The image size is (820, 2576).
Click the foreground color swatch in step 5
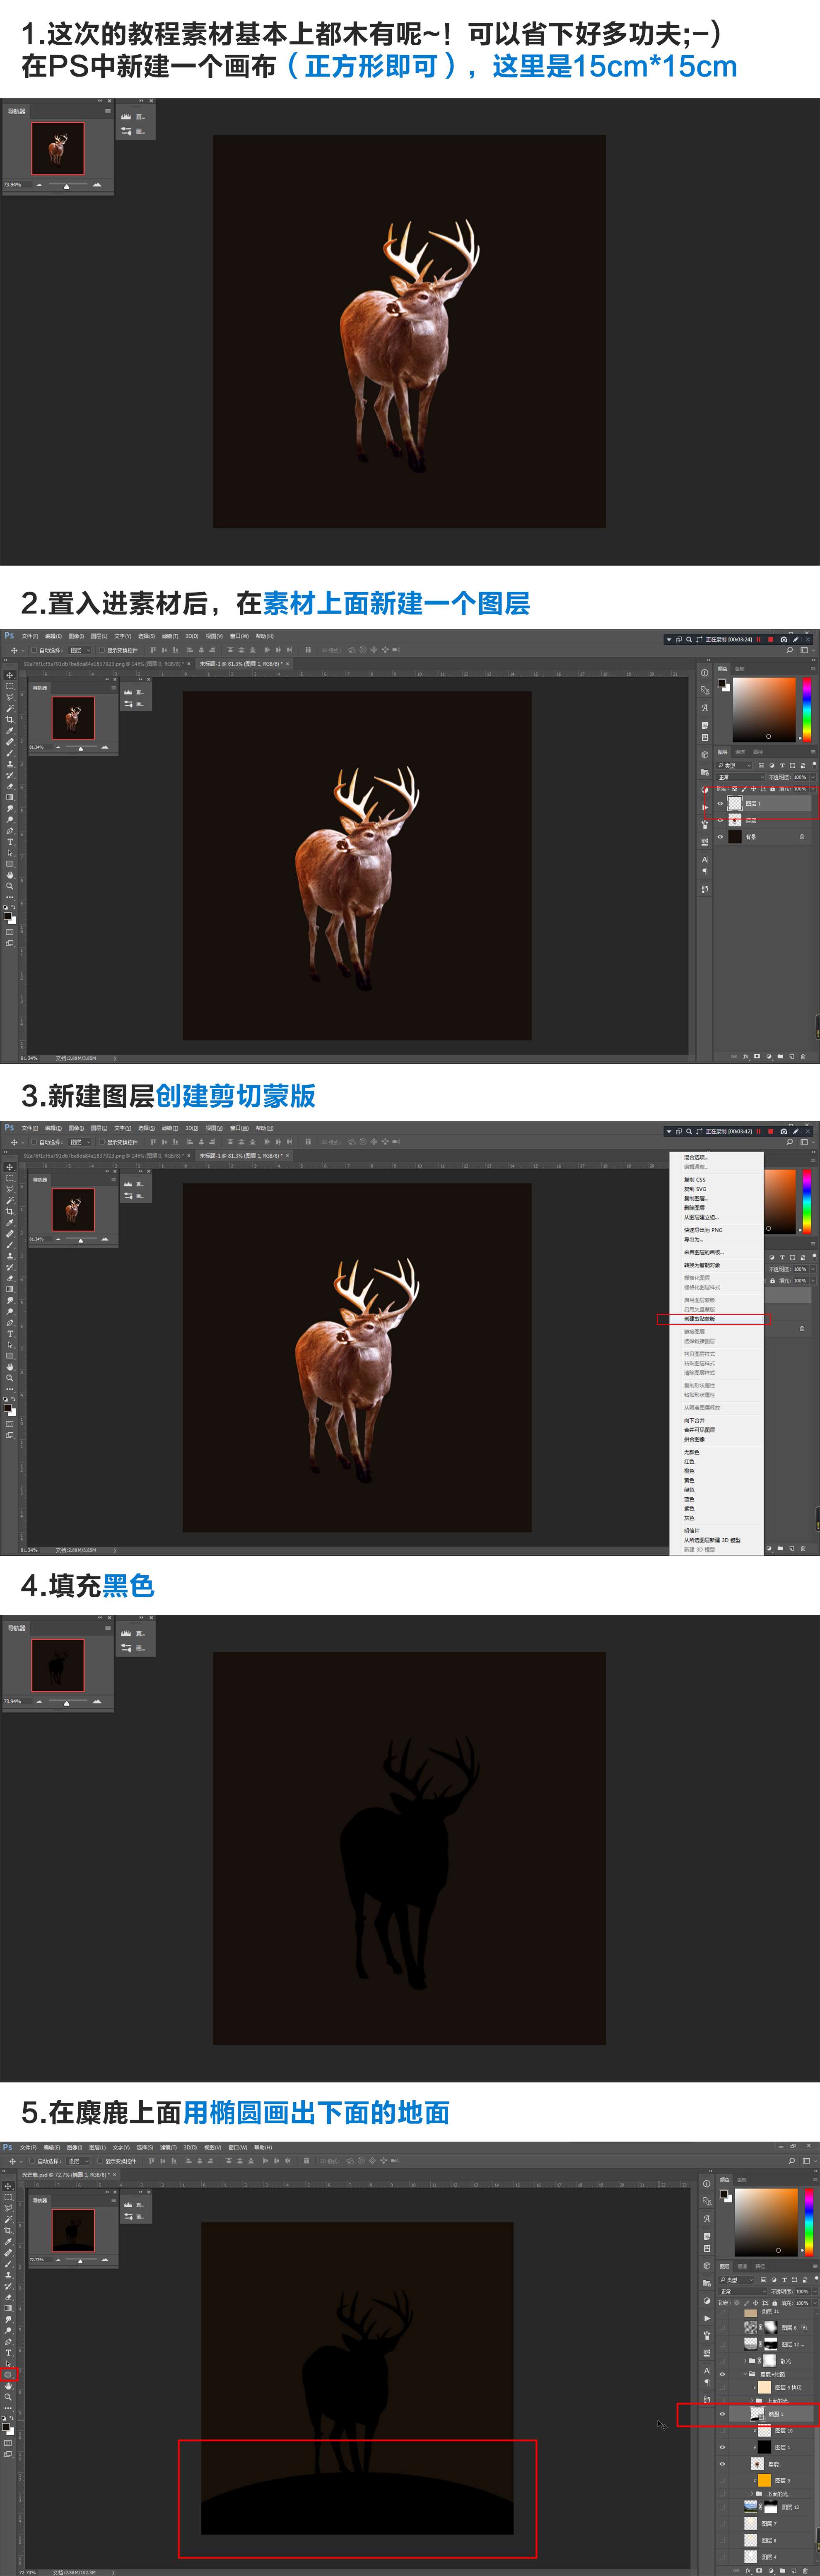(724, 2194)
